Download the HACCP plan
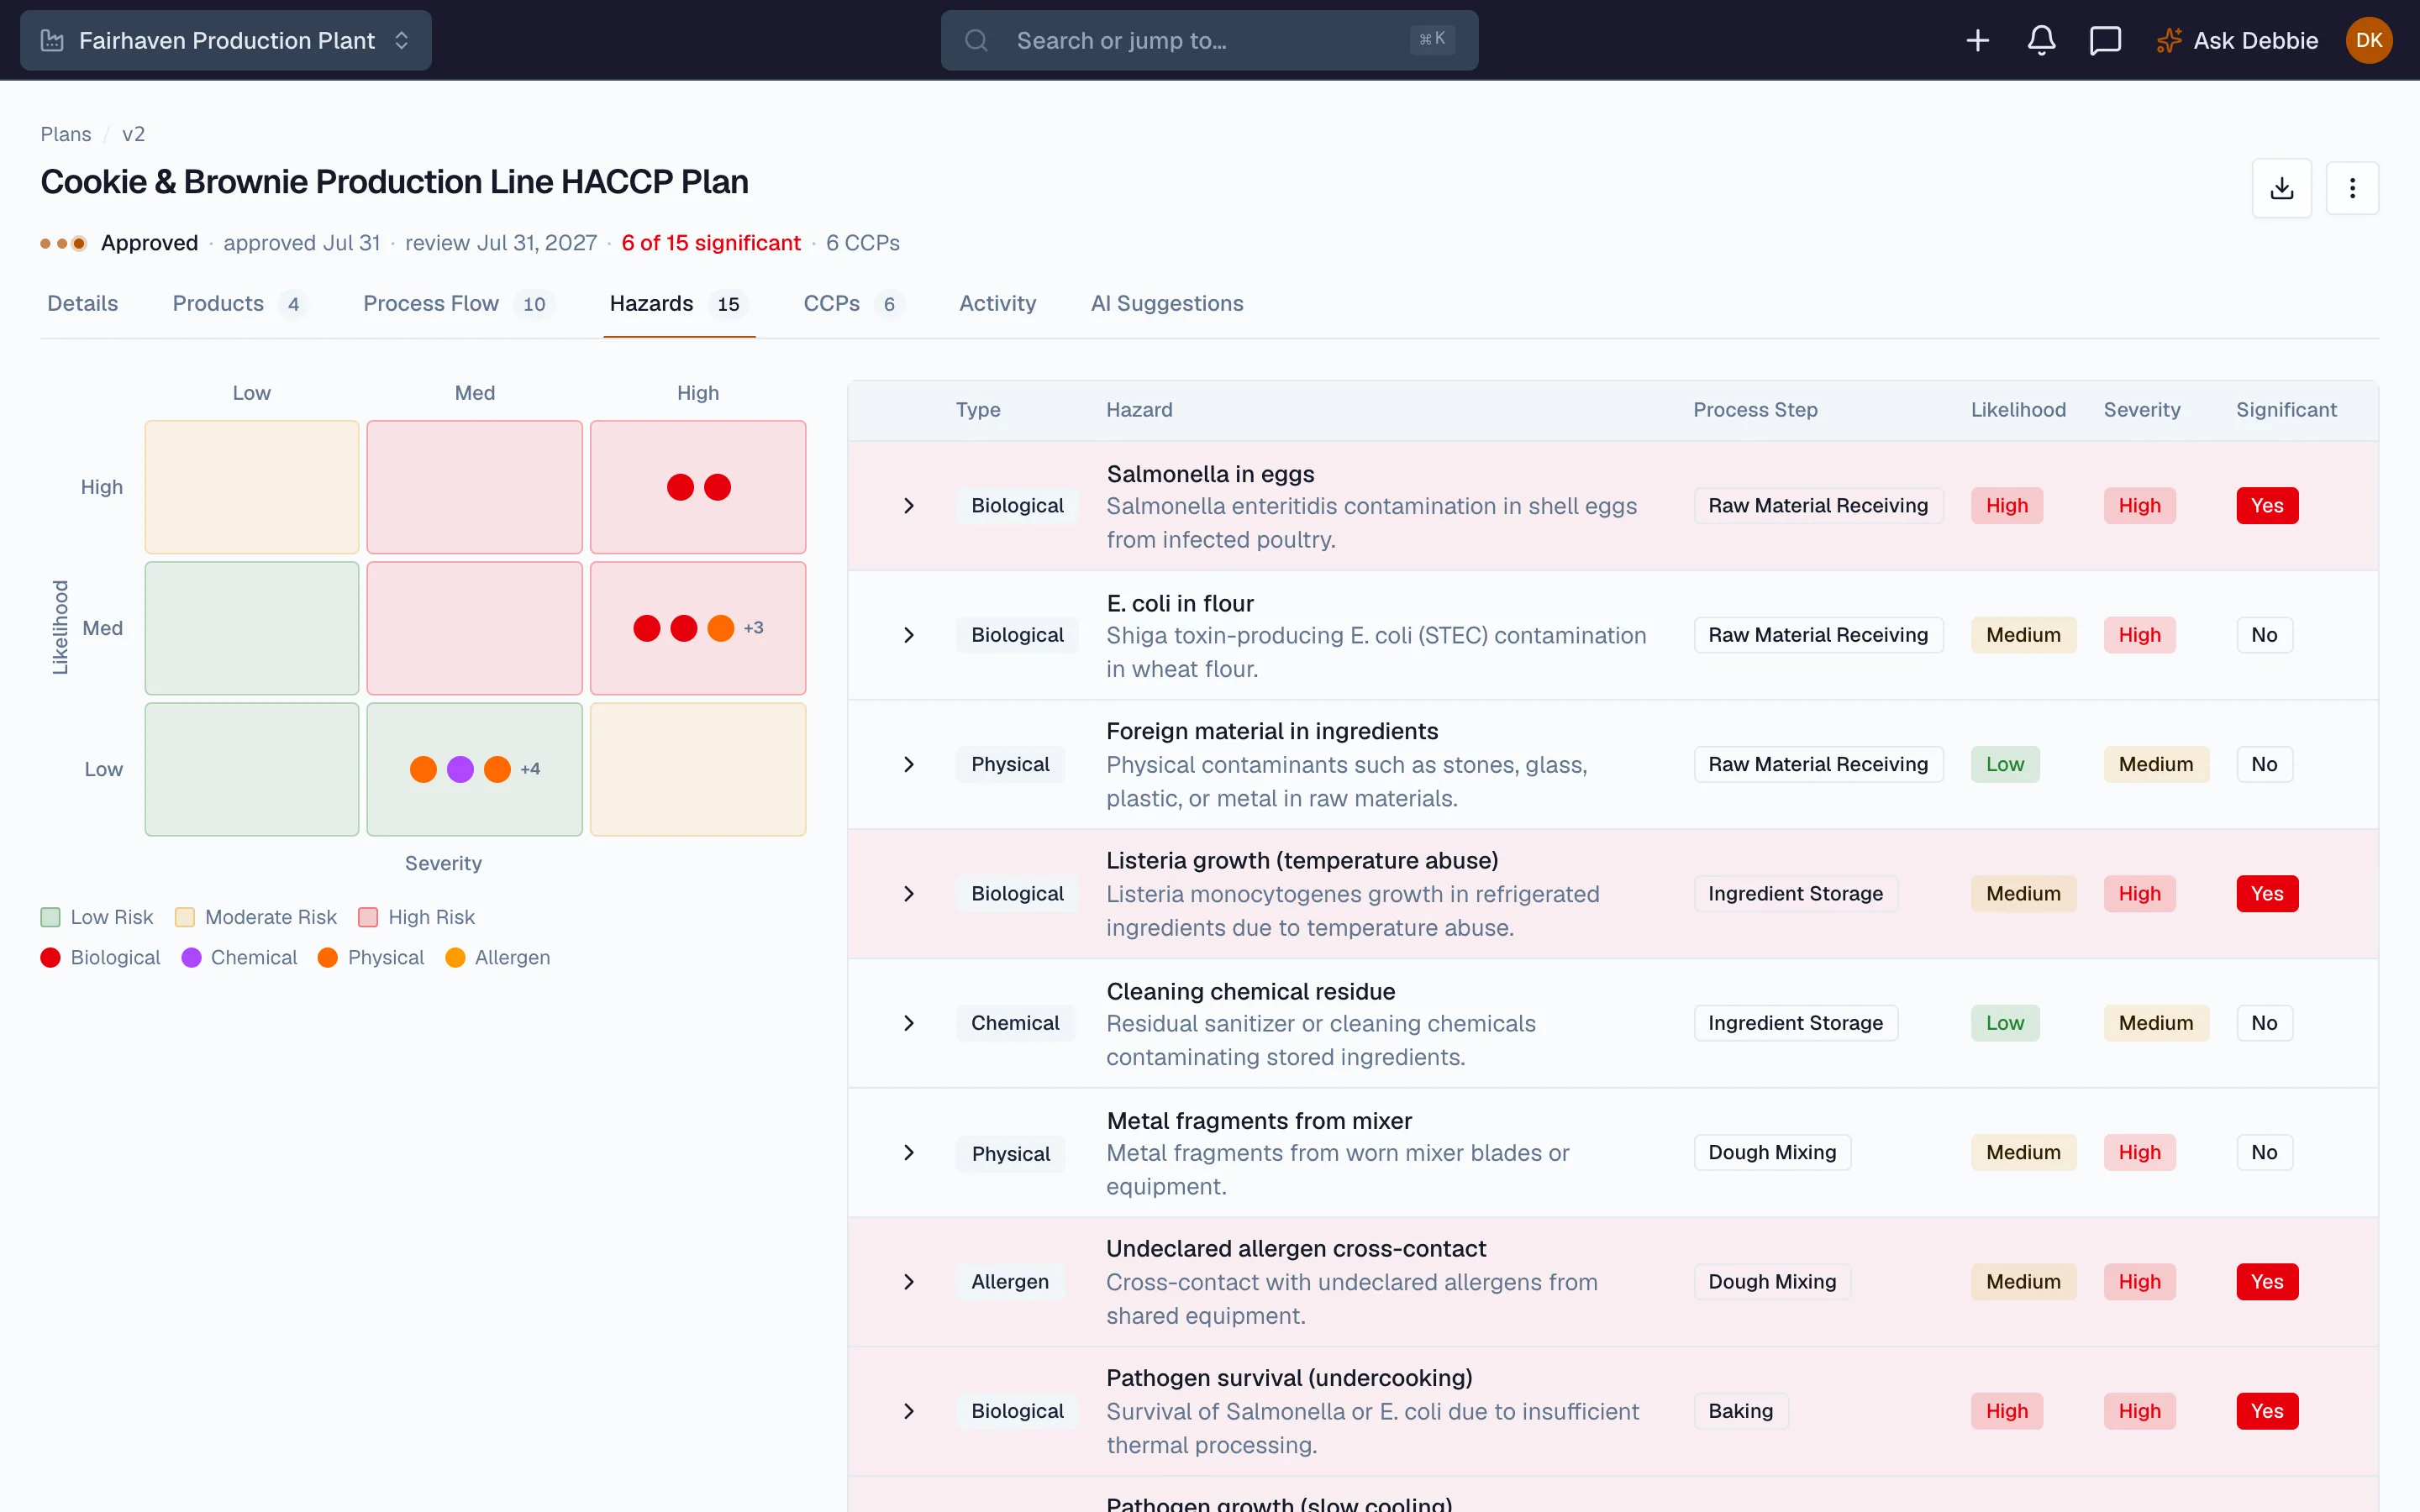Image resolution: width=2420 pixels, height=1512 pixels. [x=2281, y=188]
